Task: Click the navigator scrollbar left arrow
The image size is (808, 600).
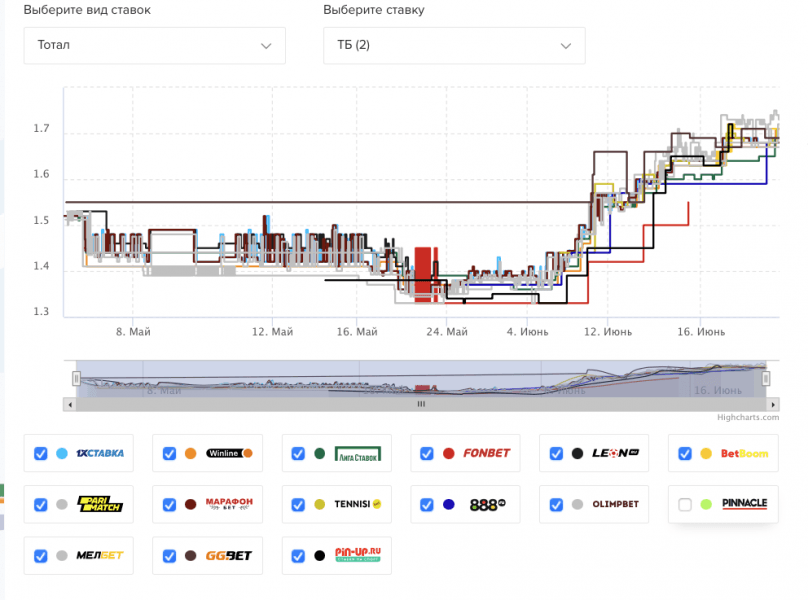Action: pyautogui.click(x=69, y=404)
